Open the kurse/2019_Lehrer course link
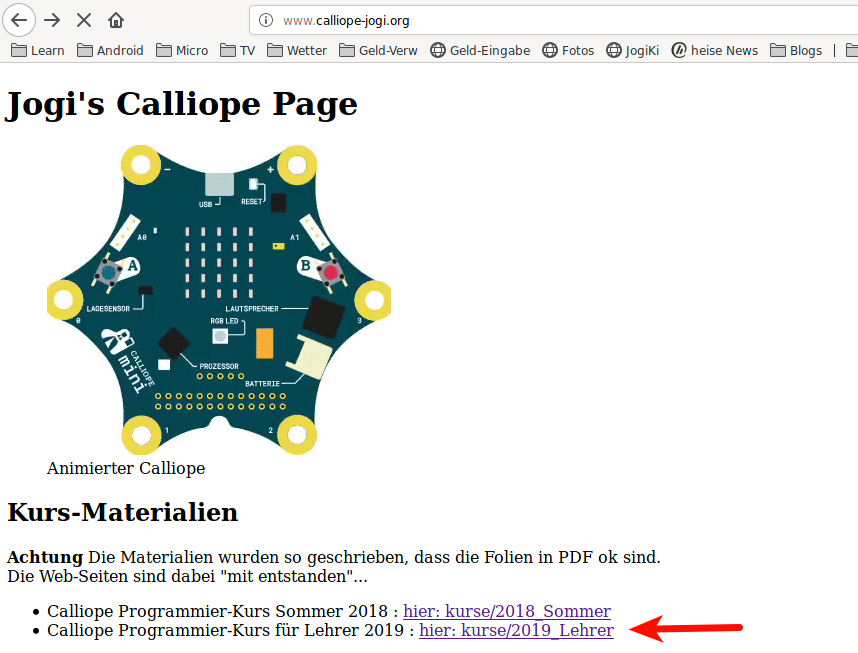This screenshot has width=858, height=653. [517, 630]
